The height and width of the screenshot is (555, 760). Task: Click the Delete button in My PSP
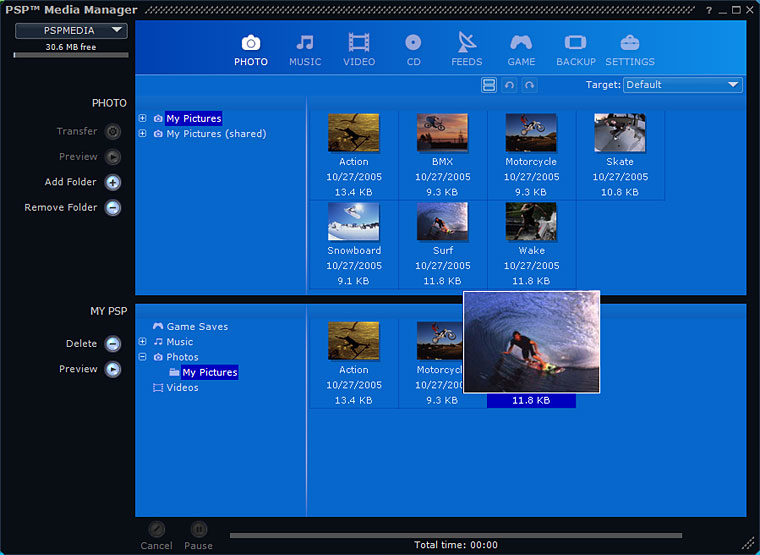point(113,344)
